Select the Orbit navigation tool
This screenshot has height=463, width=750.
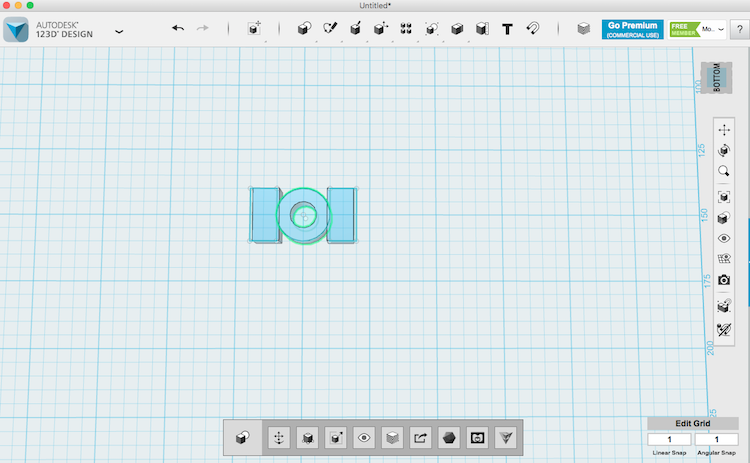(x=724, y=151)
